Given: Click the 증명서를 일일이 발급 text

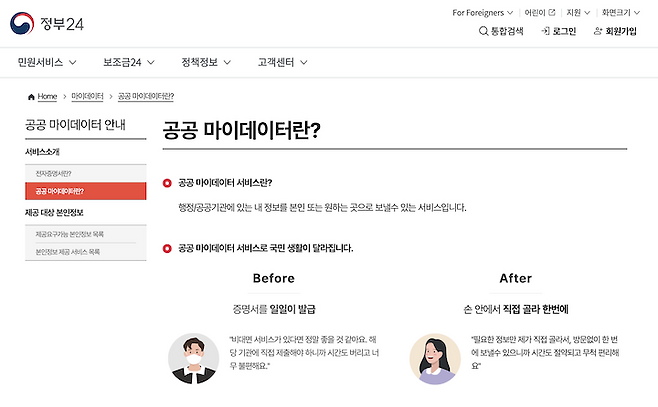Looking at the screenshot, I should (x=274, y=309).
